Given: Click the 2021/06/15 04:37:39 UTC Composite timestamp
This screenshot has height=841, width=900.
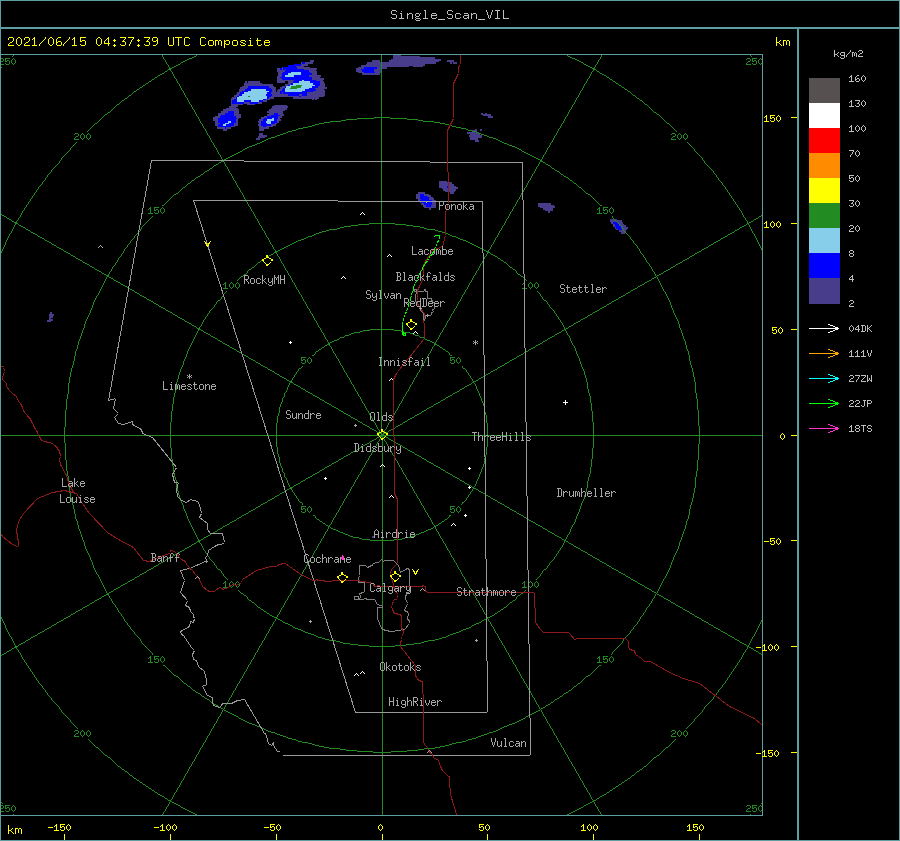Looking at the screenshot, I should pos(138,42).
